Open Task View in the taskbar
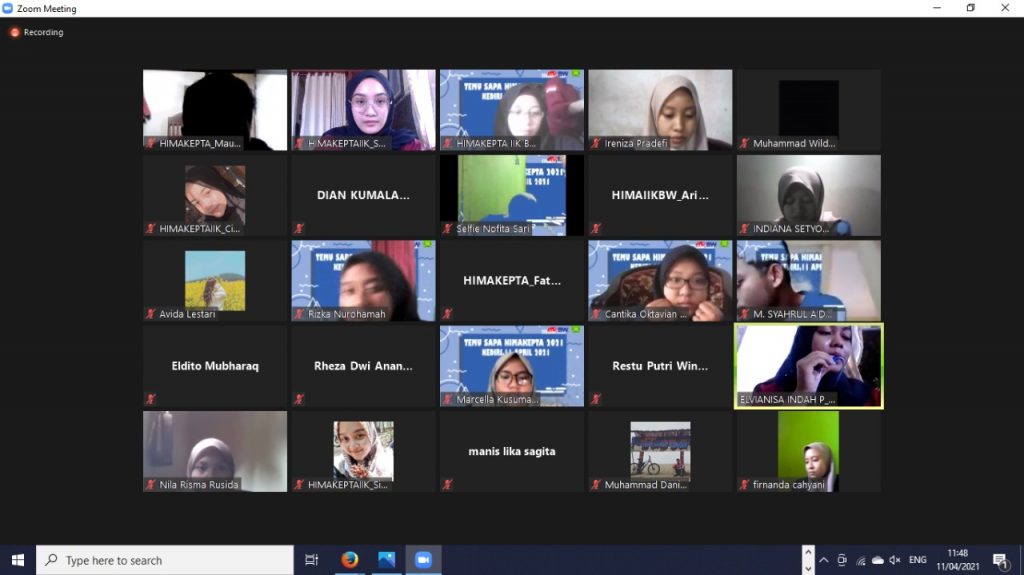 point(311,560)
